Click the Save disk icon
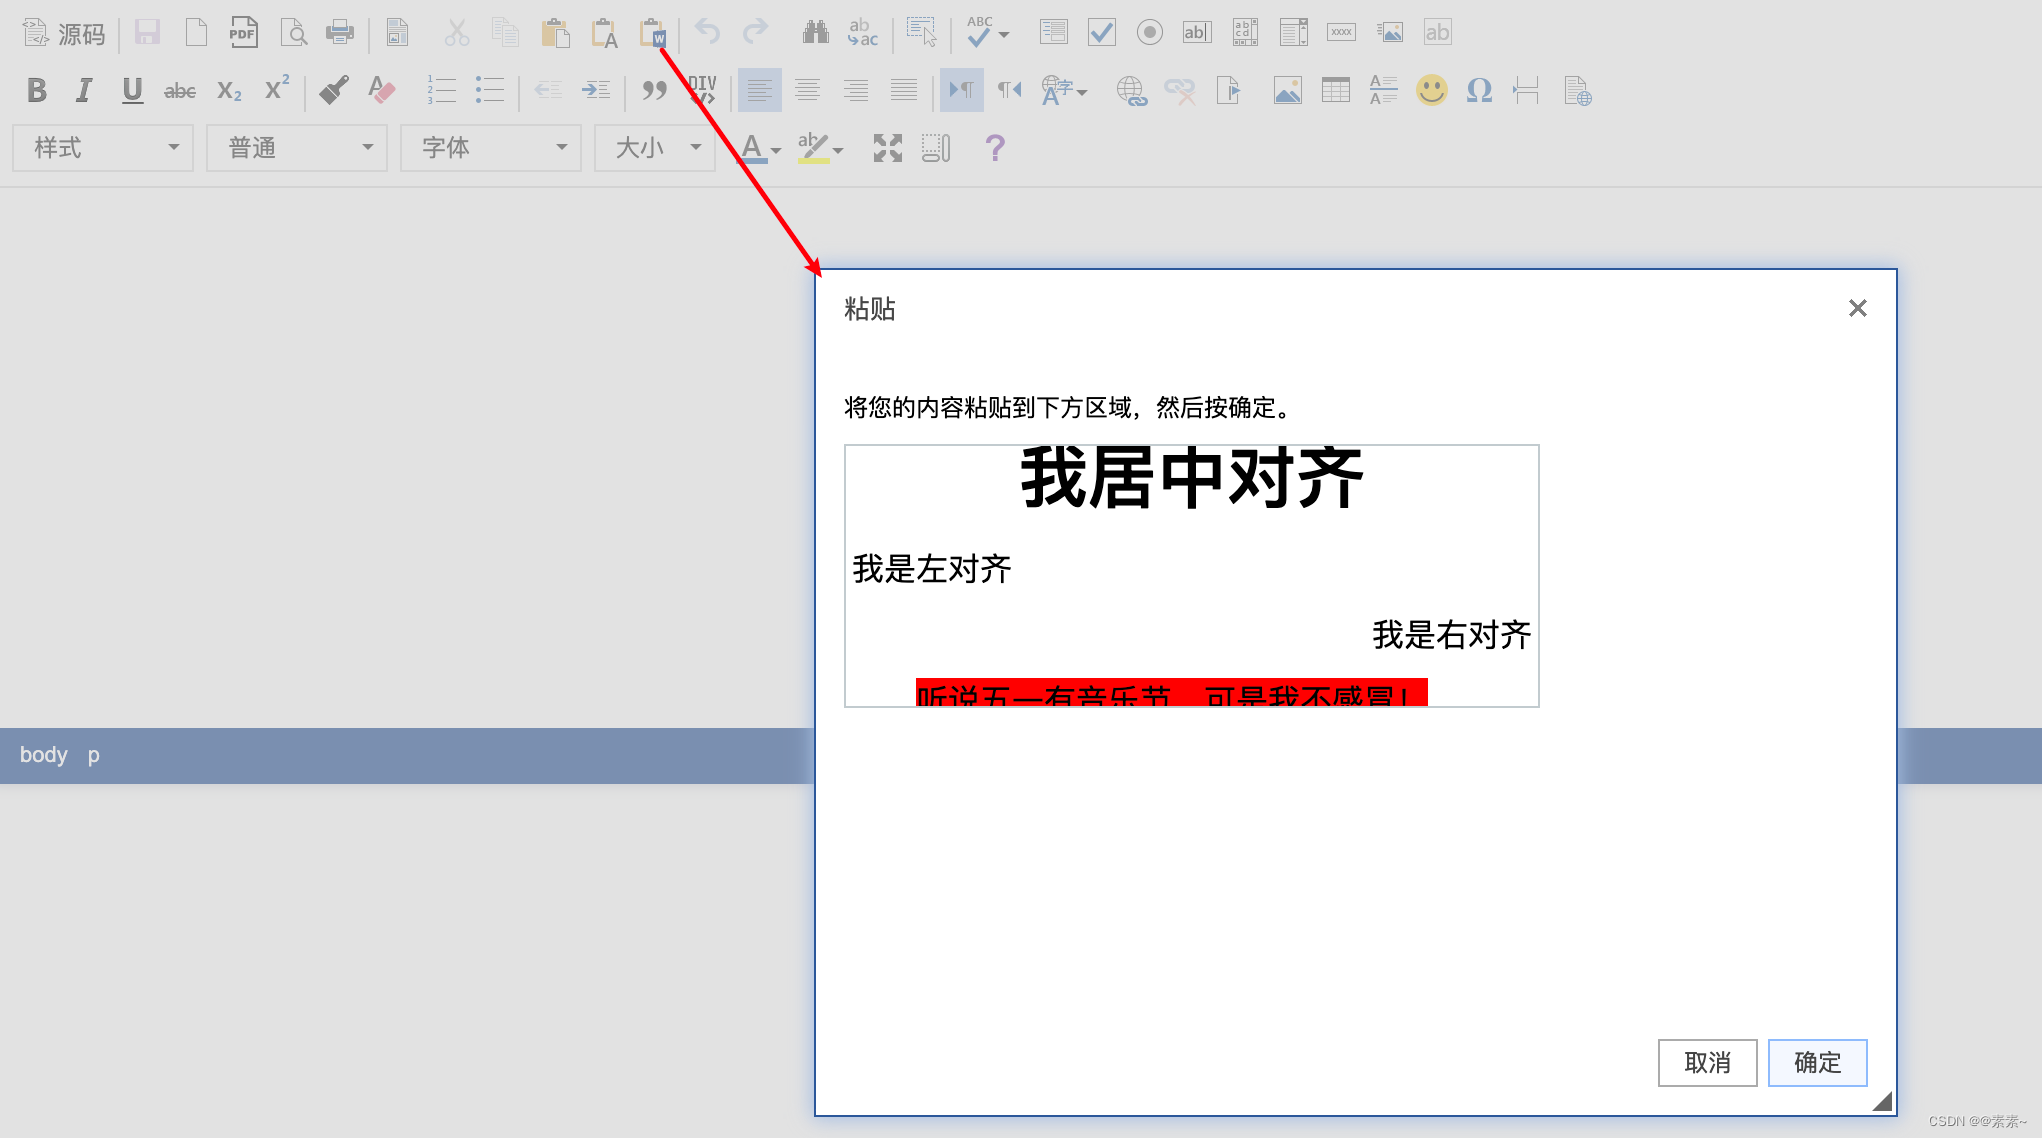The height and width of the screenshot is (1138, 2042). pos(148,33)
